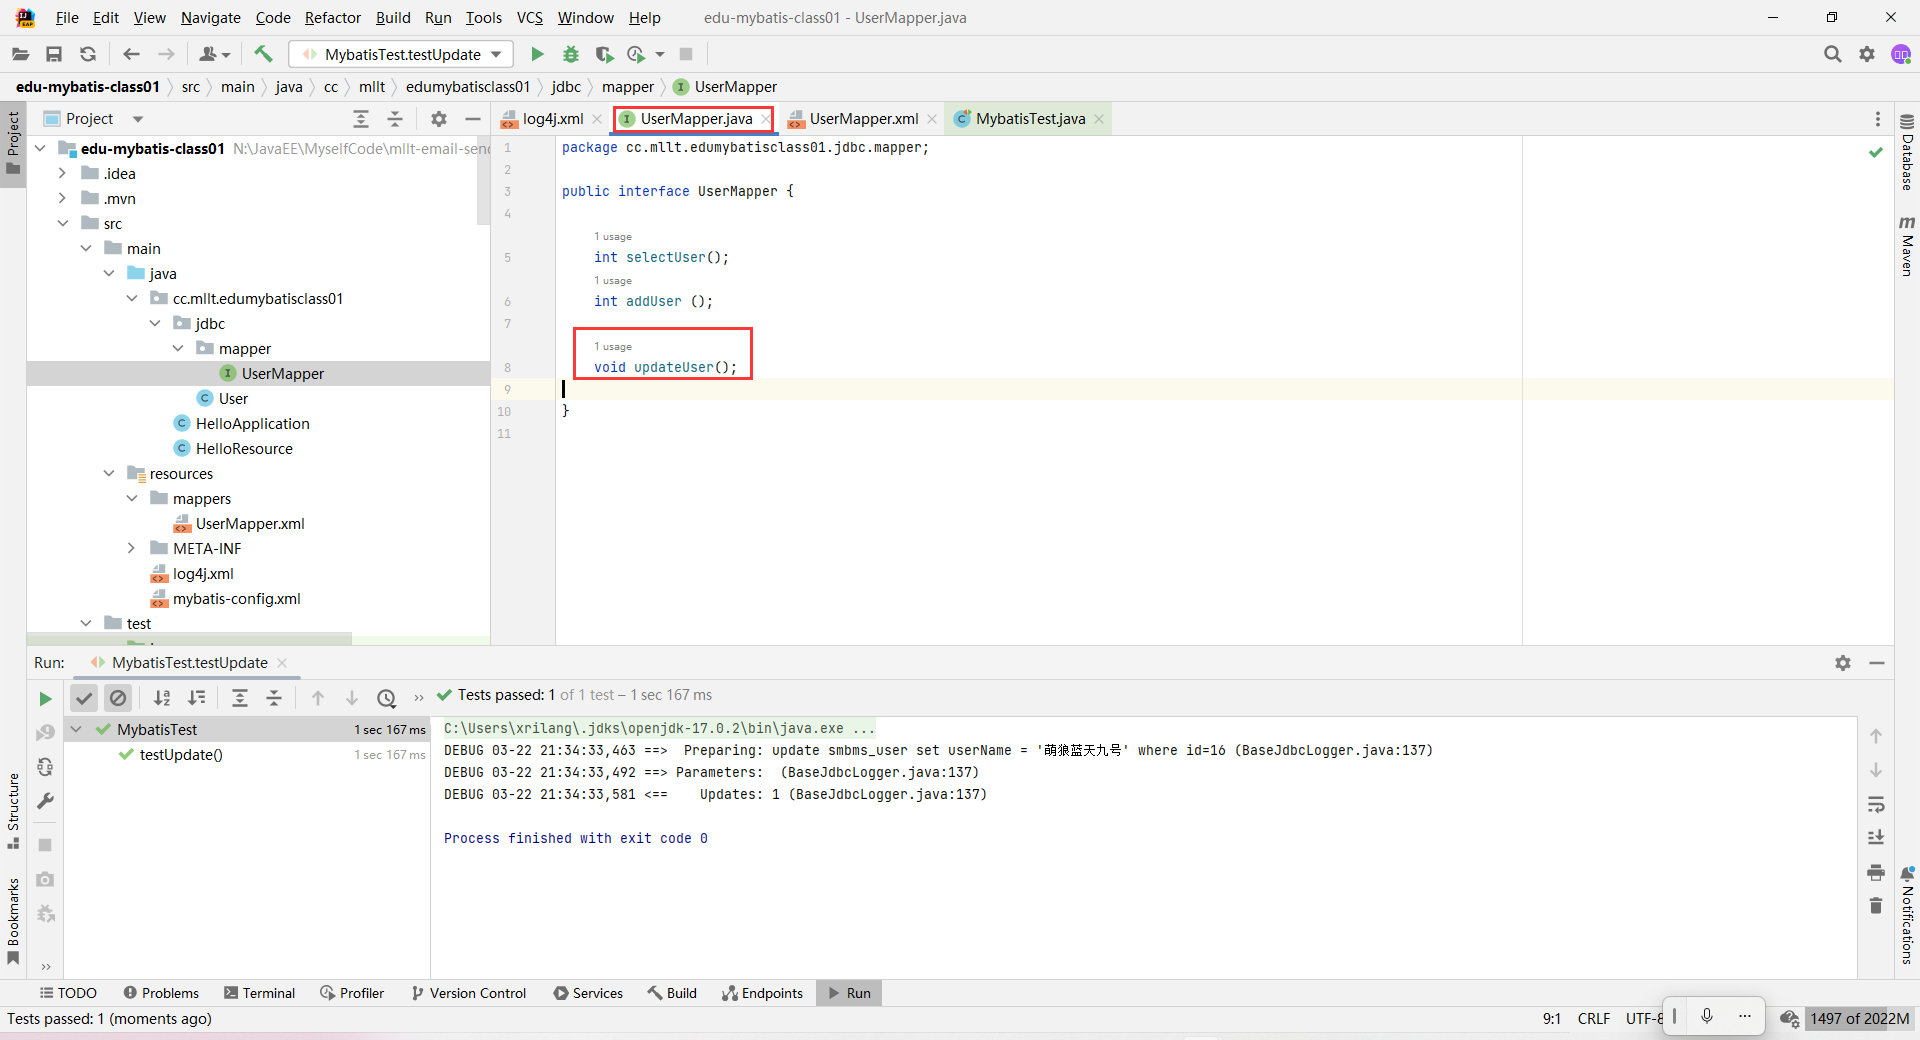This screenshot has height=1040, width=1920.
Task: Run MybatisTest.testUpdate with the green play button
Action: (x=537, y=54)
